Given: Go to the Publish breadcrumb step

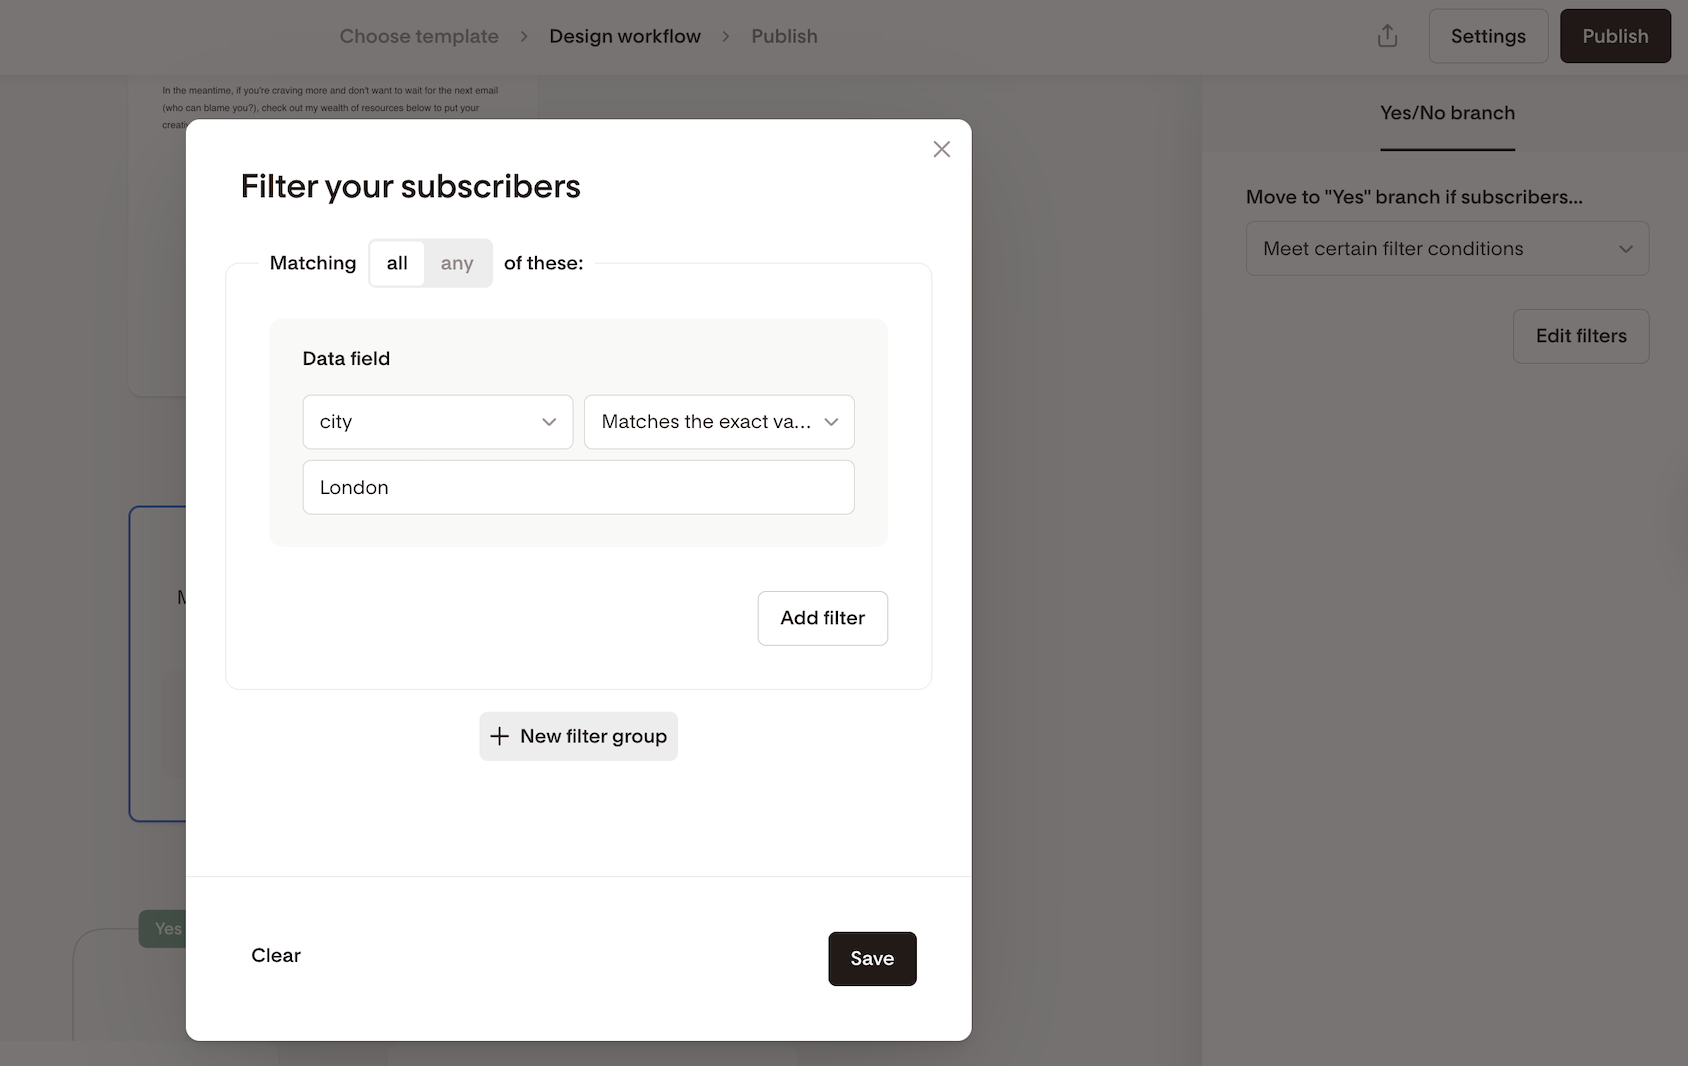Looking at the screenshot, I should (784, 36).
